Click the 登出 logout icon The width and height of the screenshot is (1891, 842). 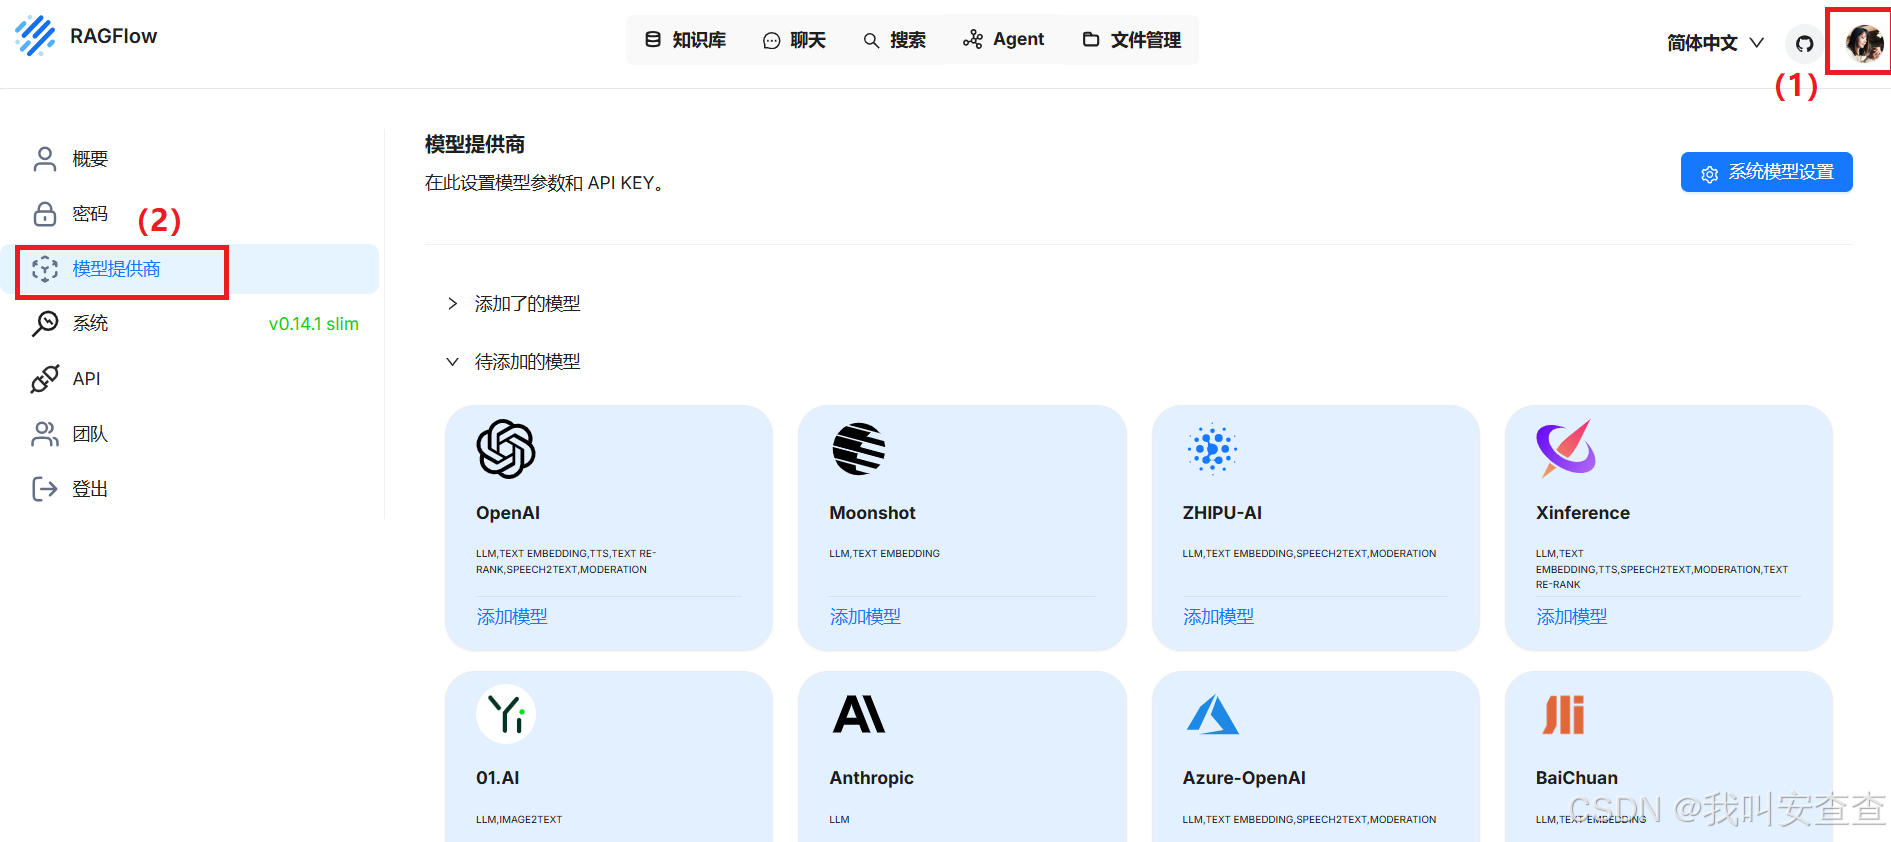tap(45, 488)
